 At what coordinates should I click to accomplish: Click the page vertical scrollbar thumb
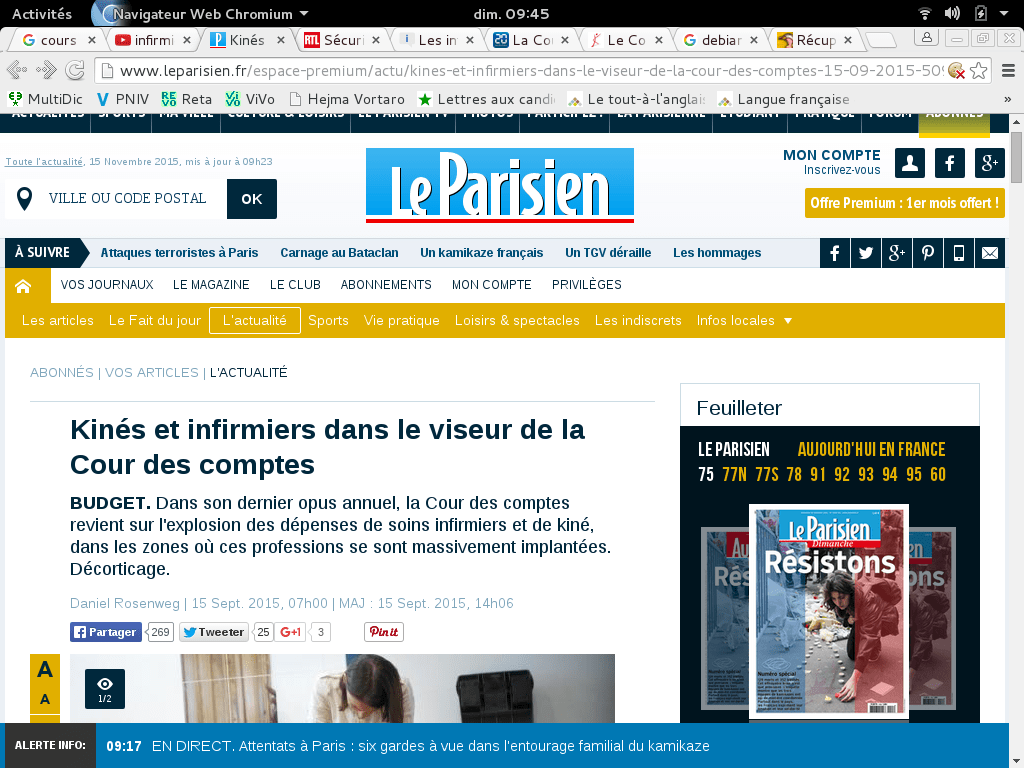1017,157
